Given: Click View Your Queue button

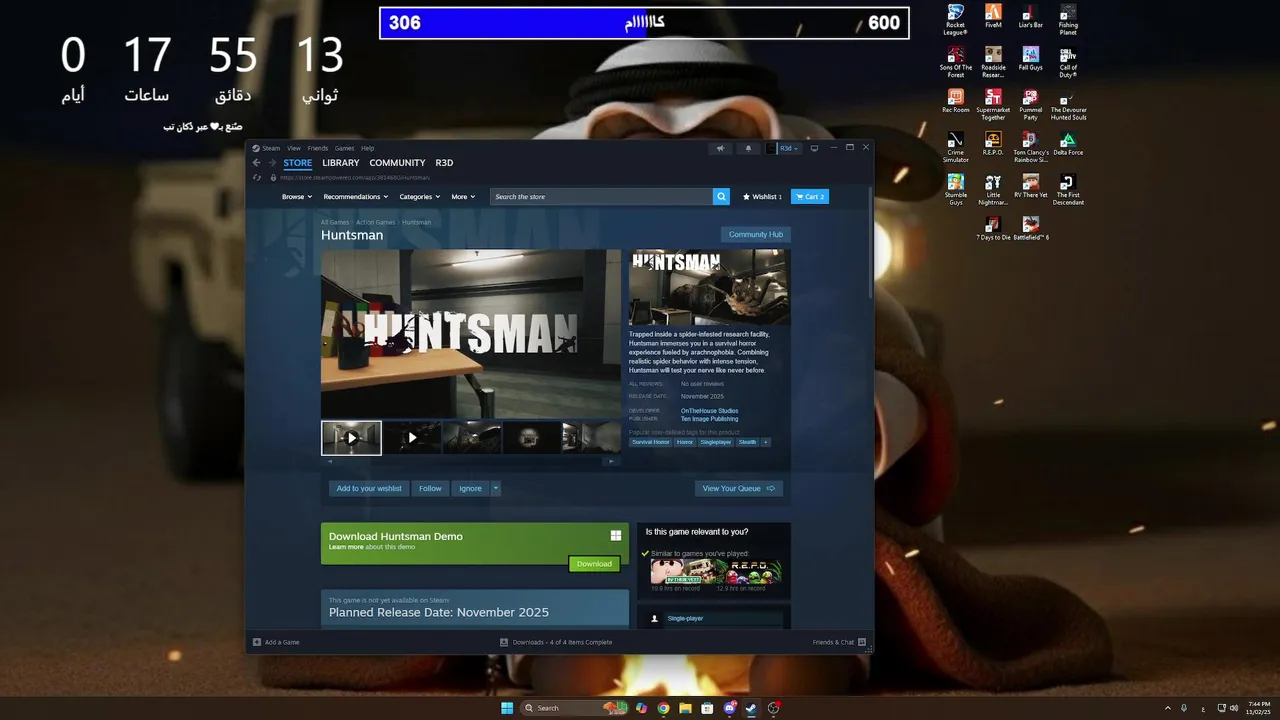Looking at the screenshot, I should pos(739,488).
